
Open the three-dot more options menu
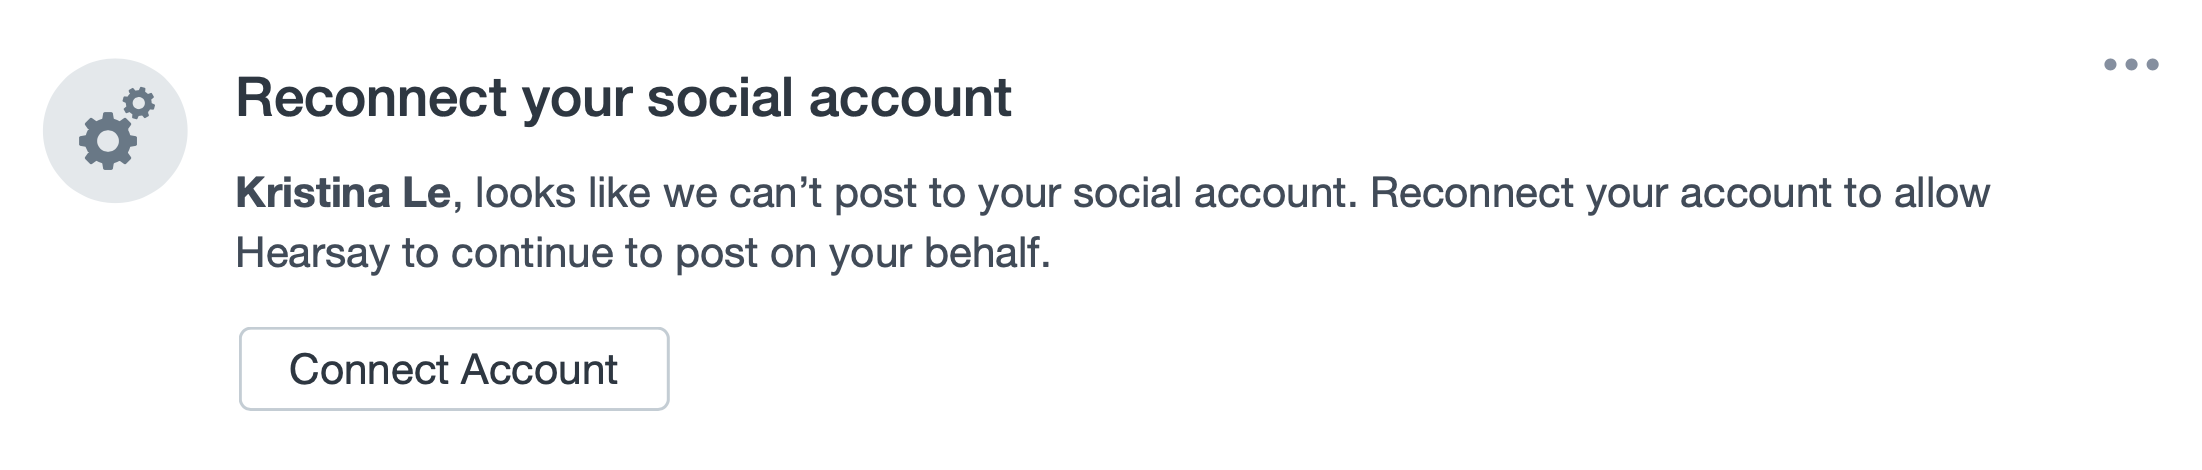pyautogui.click(x=2131, y=65)
